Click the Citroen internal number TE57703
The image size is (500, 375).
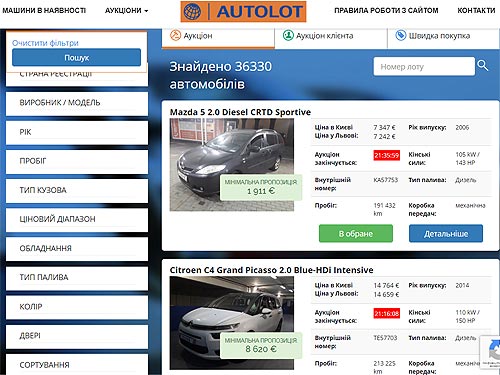385,338
